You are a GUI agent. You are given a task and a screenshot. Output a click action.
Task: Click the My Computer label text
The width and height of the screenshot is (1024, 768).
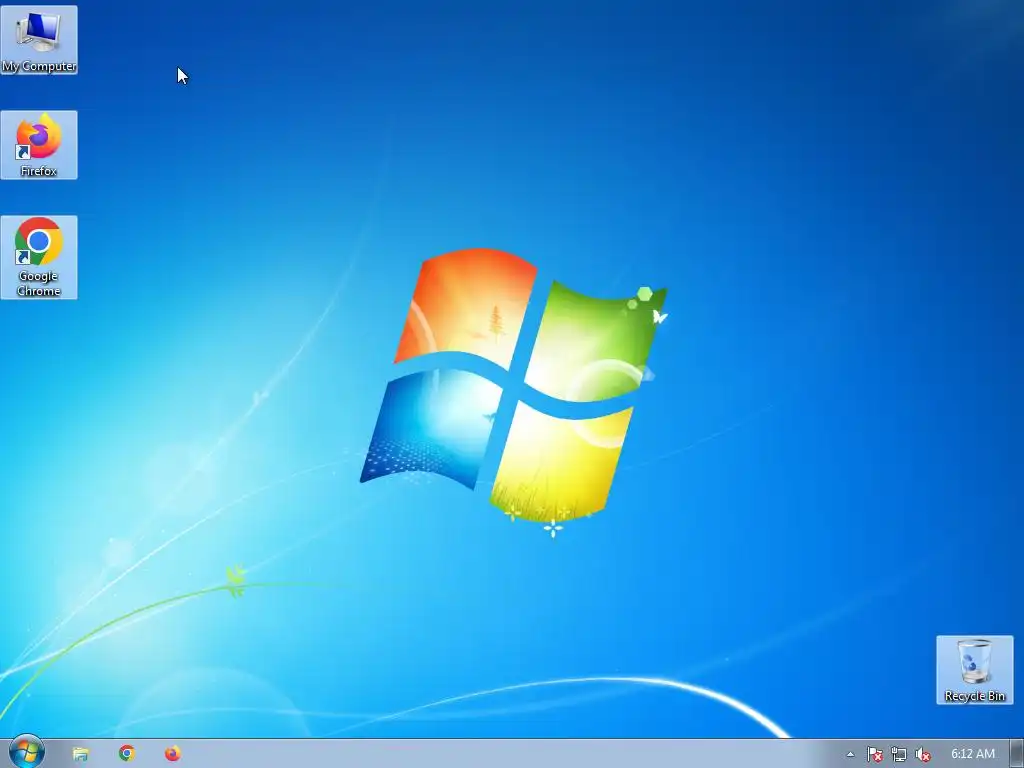pyautogui.click(x=39, y=66)
